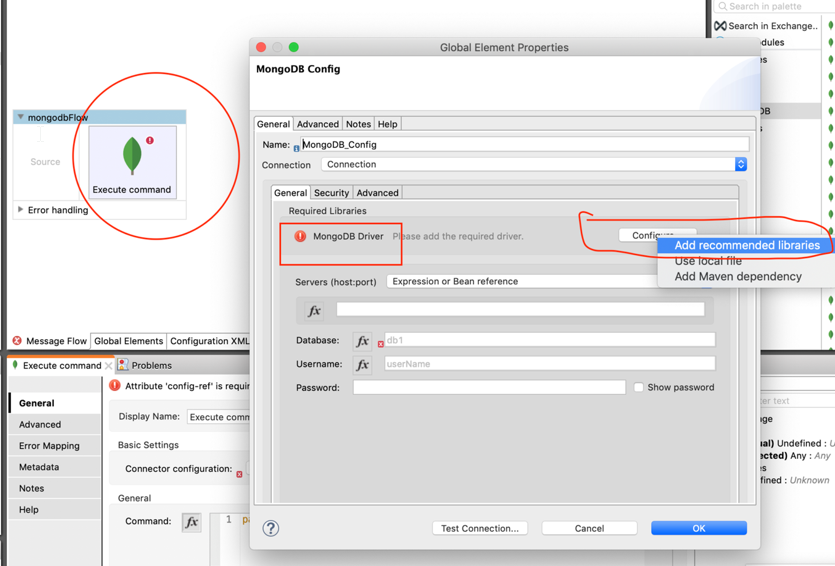This screenshot has height=566, width=835.
Task: Click the Source placeholder in mongodbFlow
Action: click(x=45, y=162)
